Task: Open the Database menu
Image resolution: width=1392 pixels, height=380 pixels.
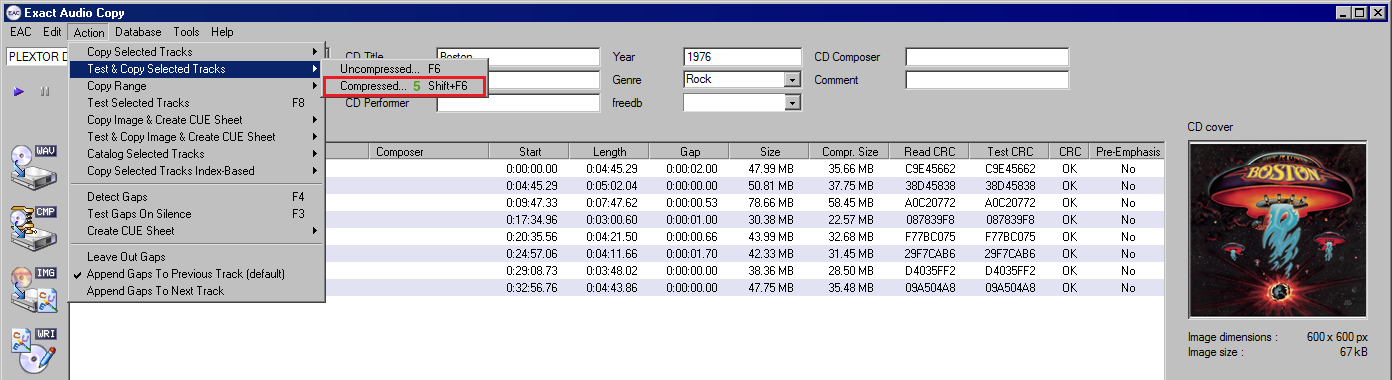Action: pos(138,32)
